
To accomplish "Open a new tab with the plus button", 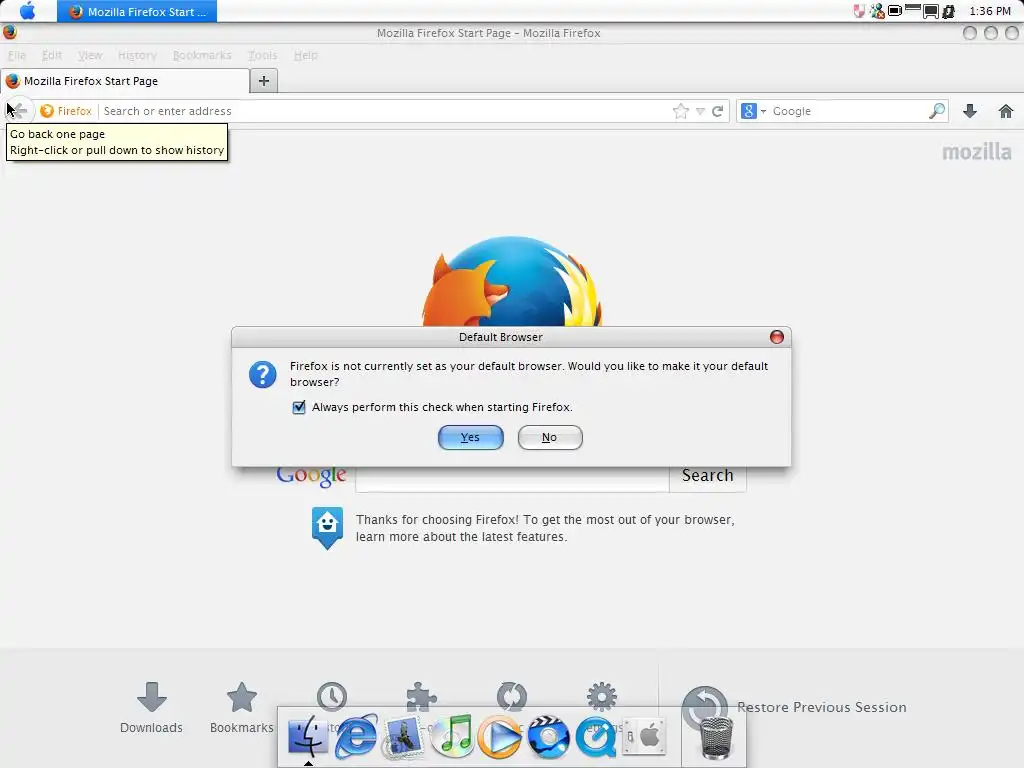I will click(264, 81).
